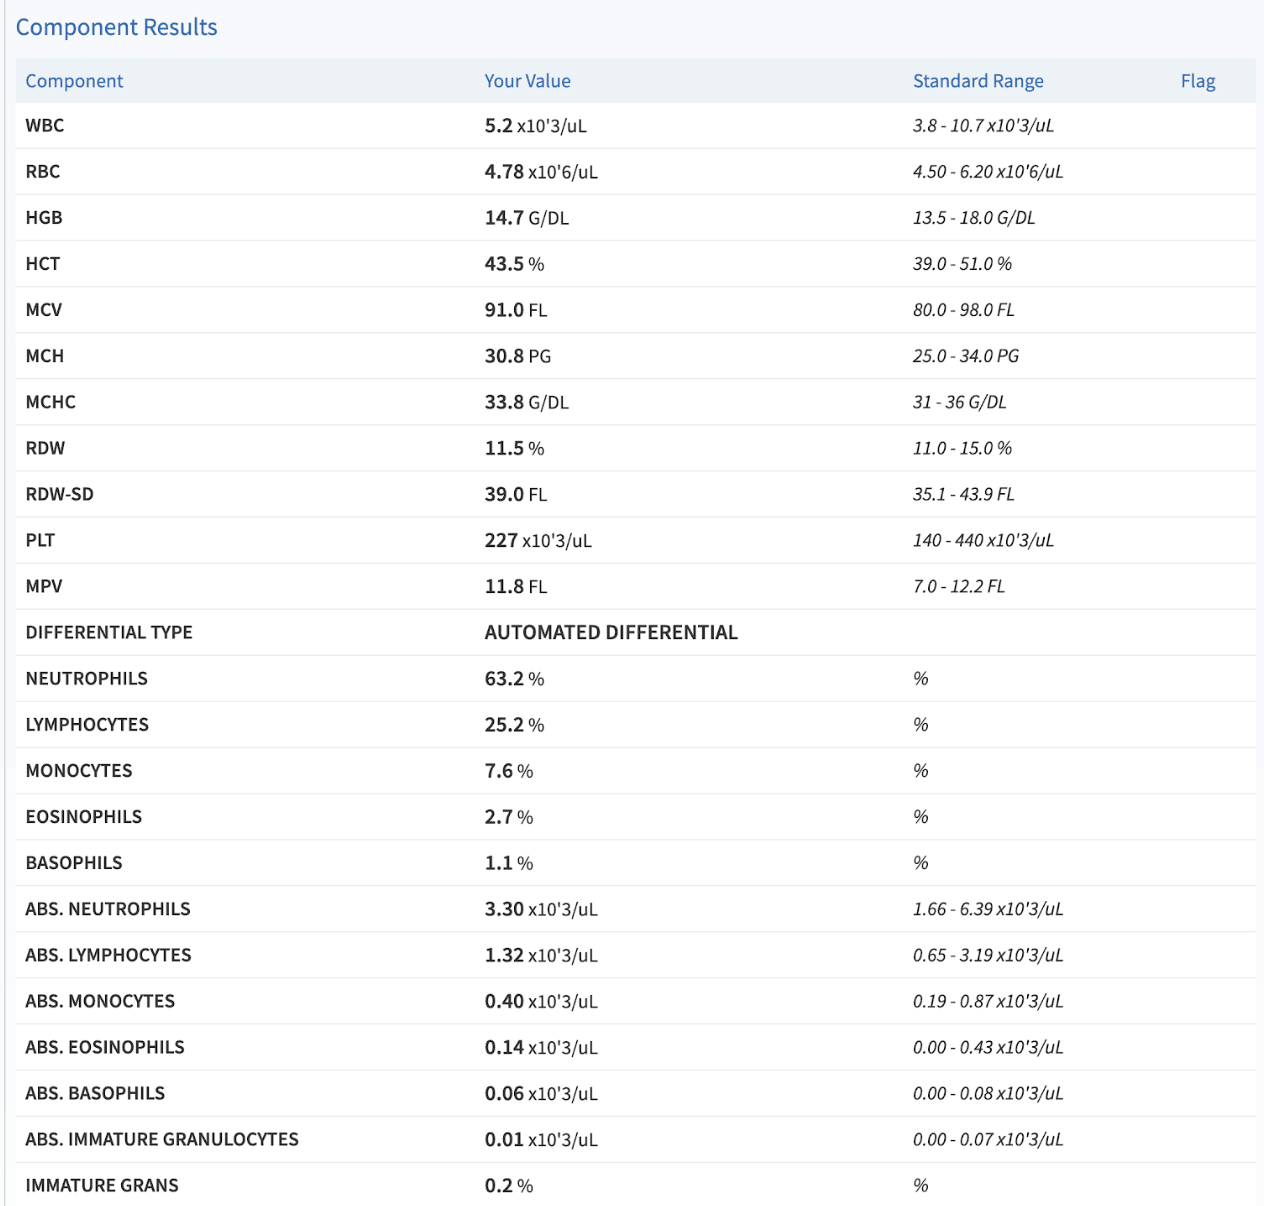Click the RDW value 11.5 %
The image size is (1264, 1206).
tap(514, 448)
